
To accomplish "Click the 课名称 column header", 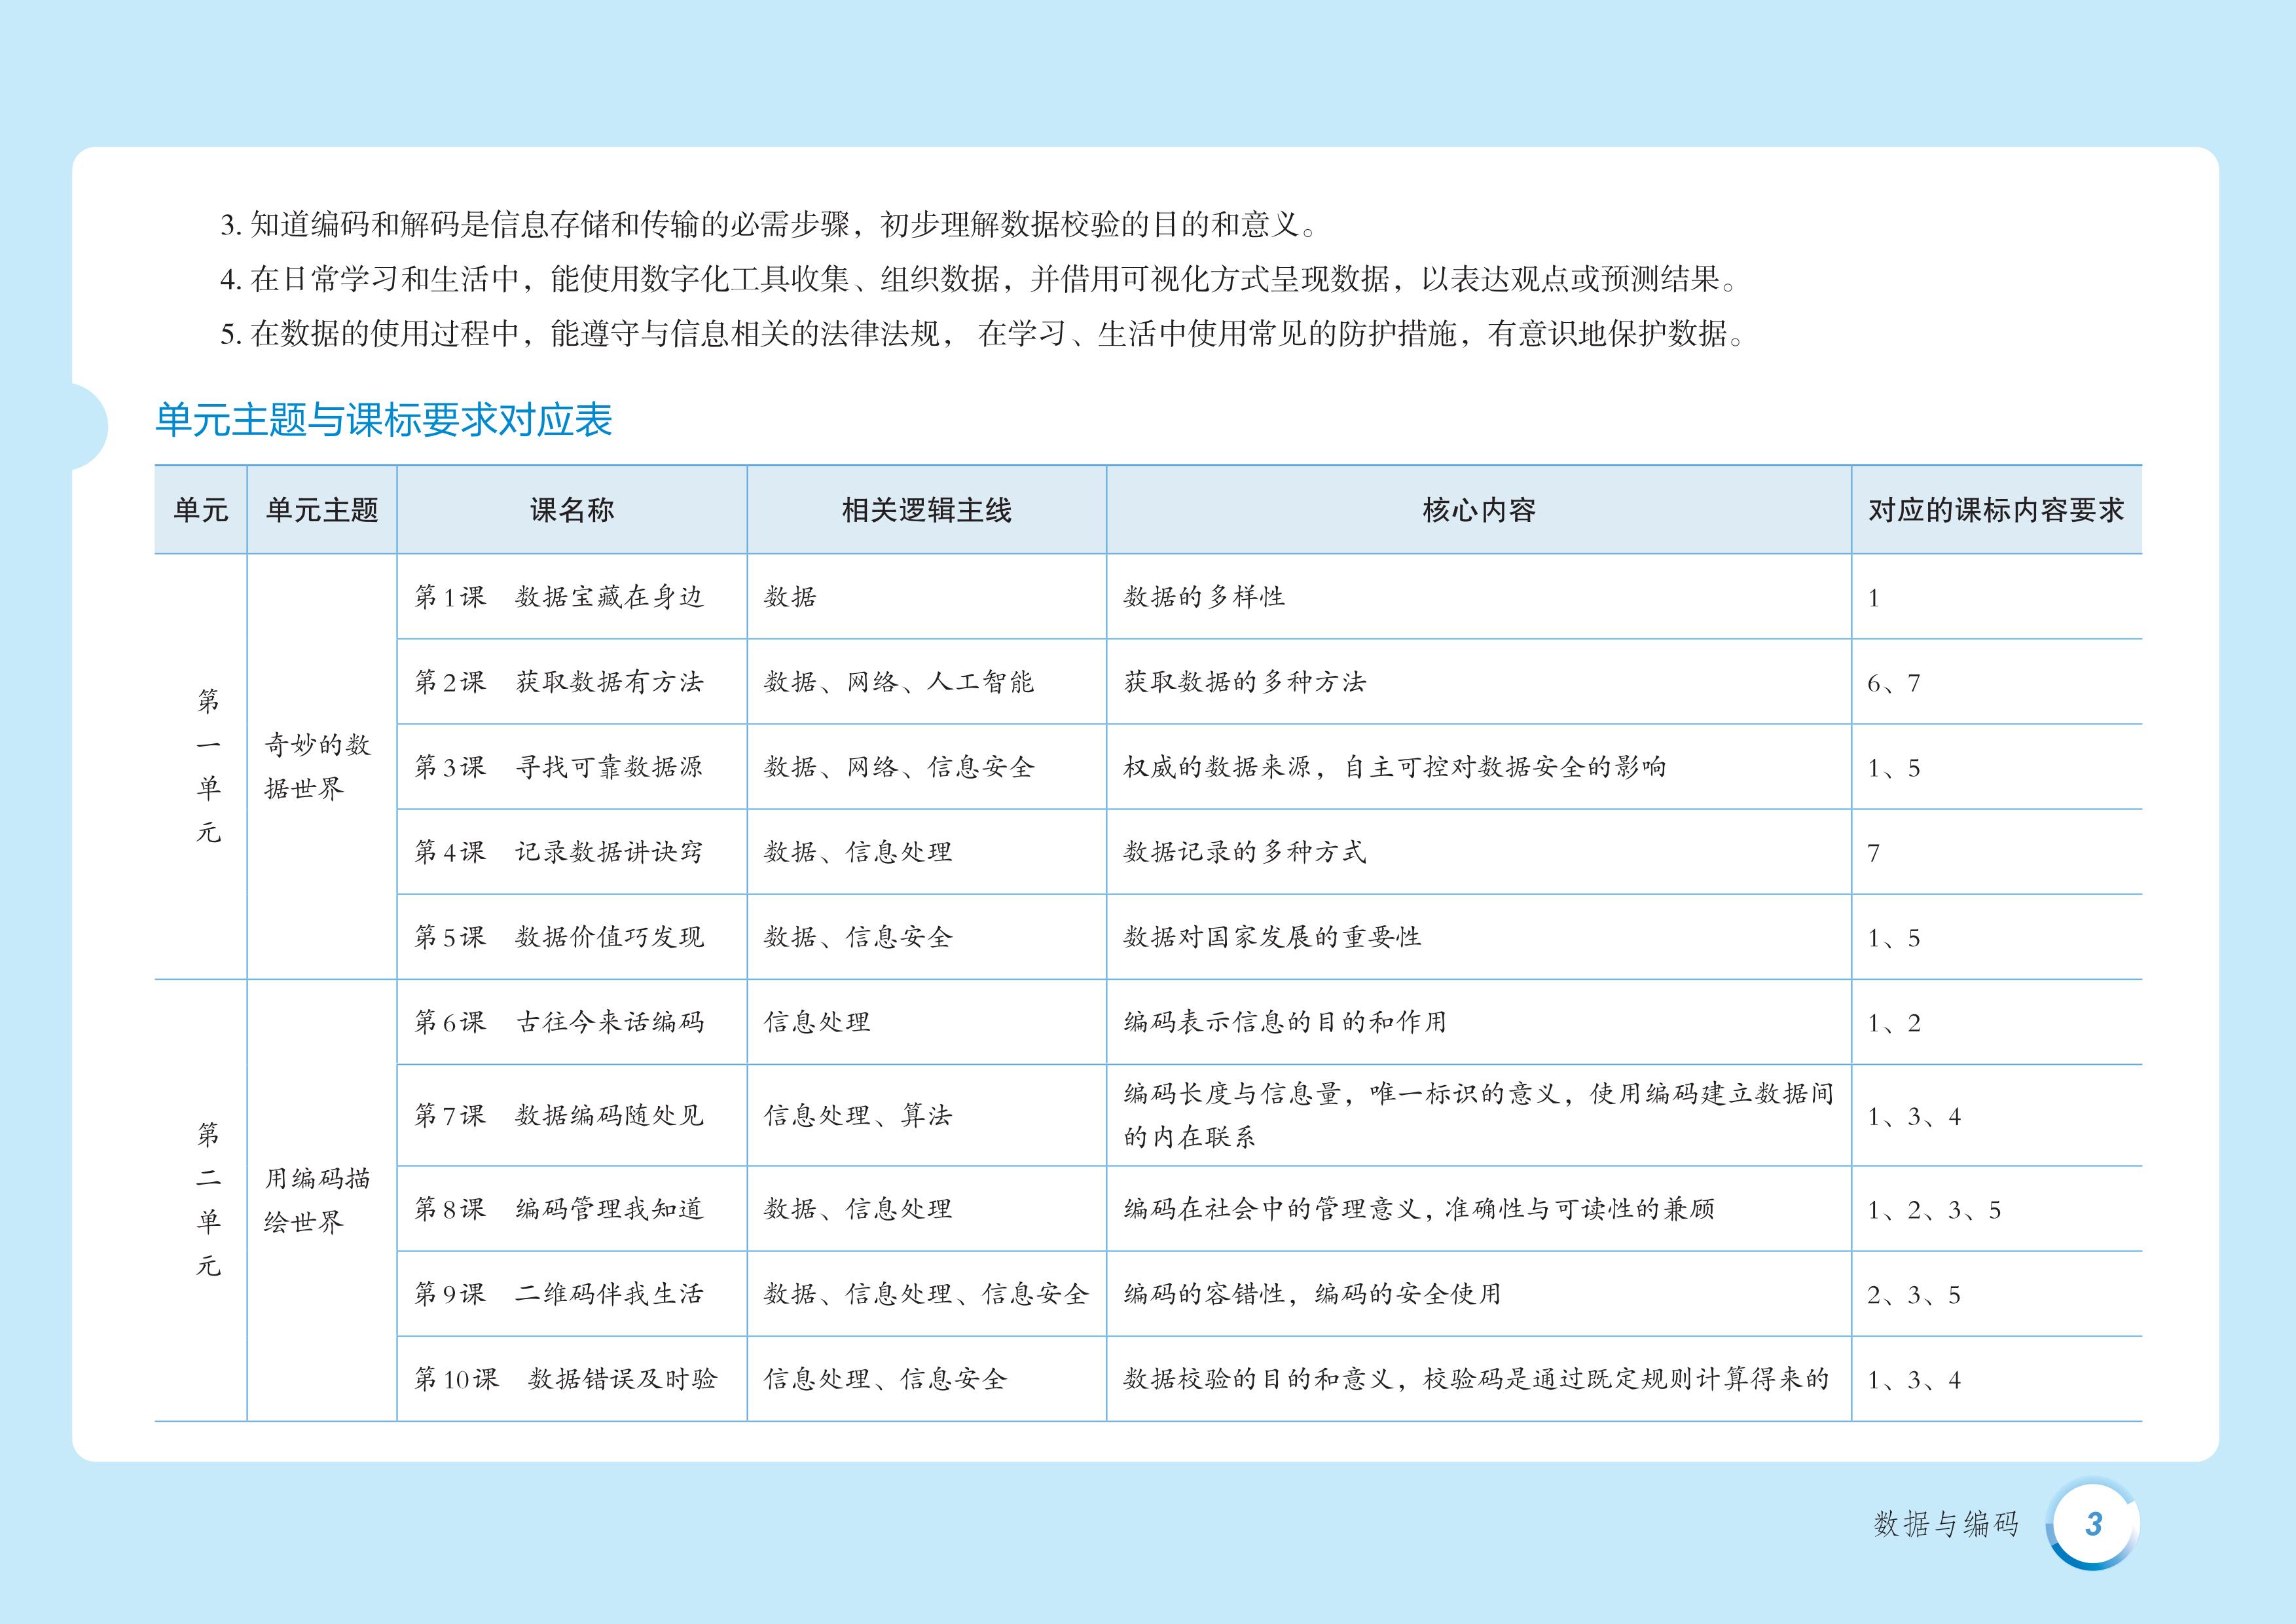I will click(x=571, y=510).
